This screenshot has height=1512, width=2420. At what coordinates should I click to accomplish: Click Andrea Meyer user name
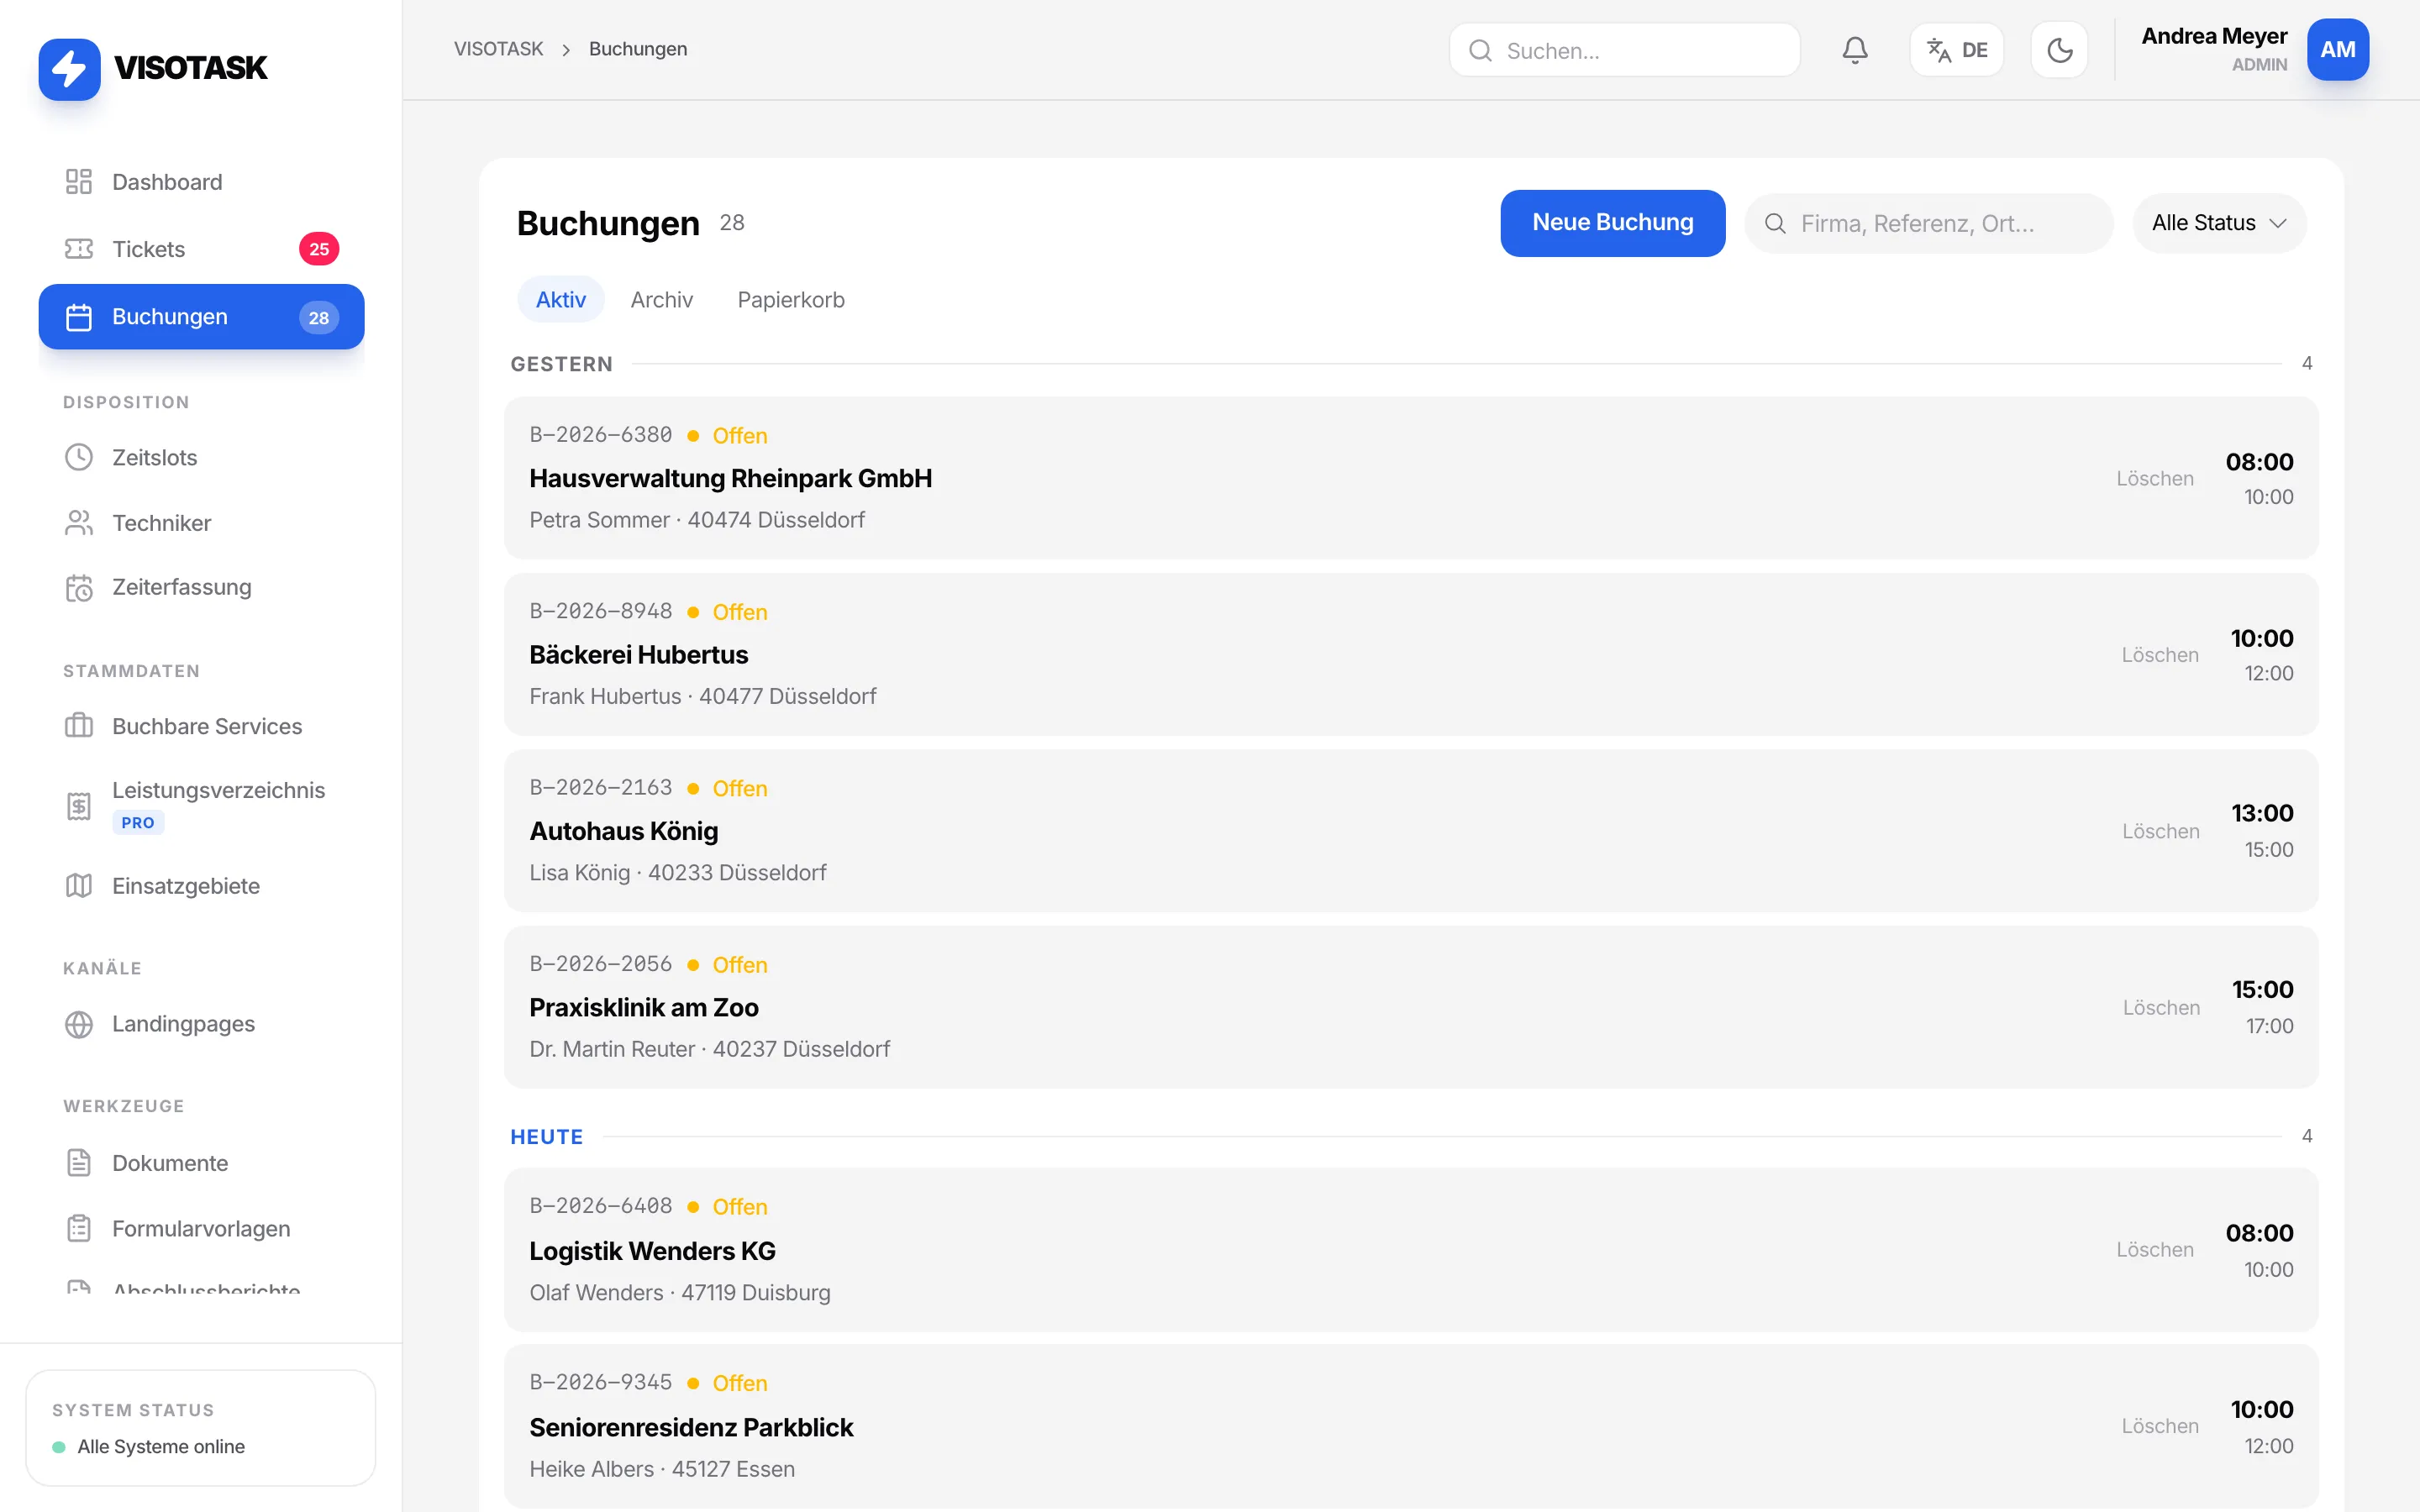pos(2214,36)
